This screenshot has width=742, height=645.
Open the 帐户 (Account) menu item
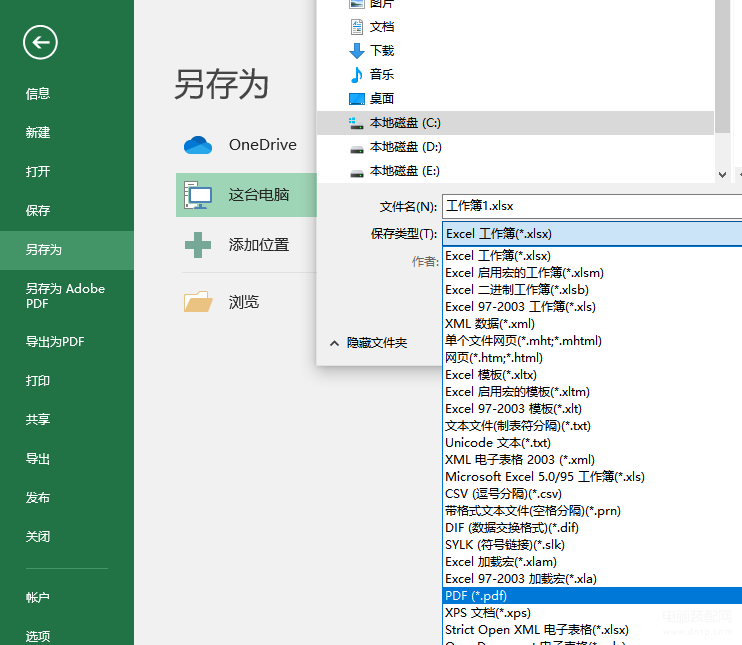coord(38,598)
